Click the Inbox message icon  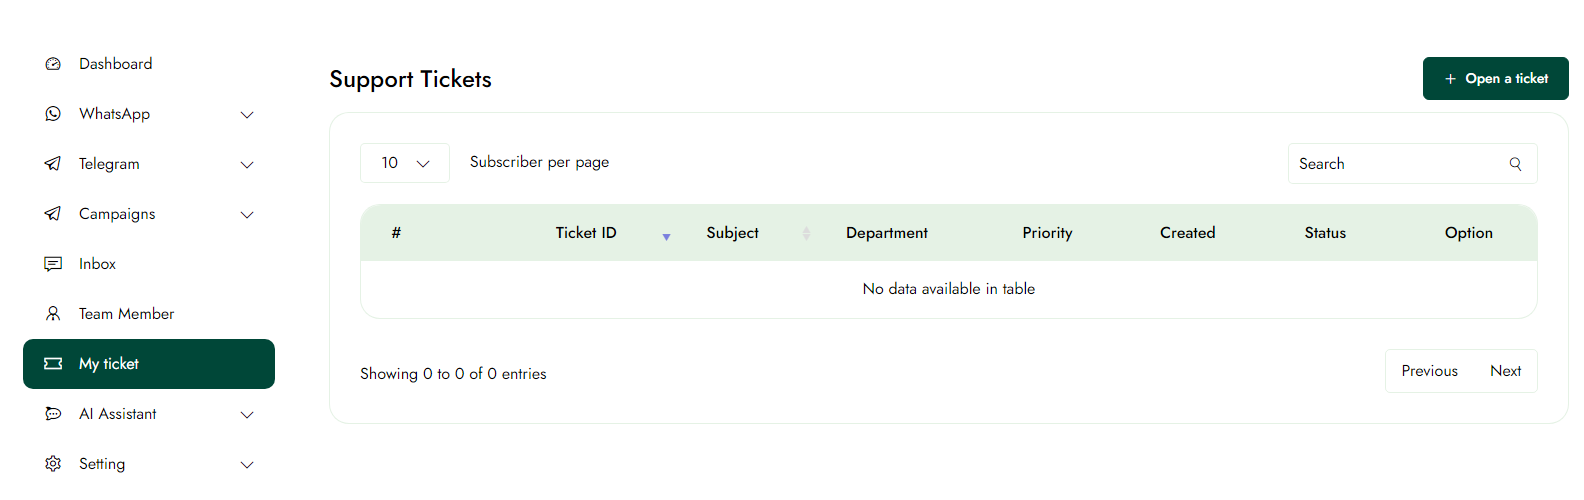[53, 264]
